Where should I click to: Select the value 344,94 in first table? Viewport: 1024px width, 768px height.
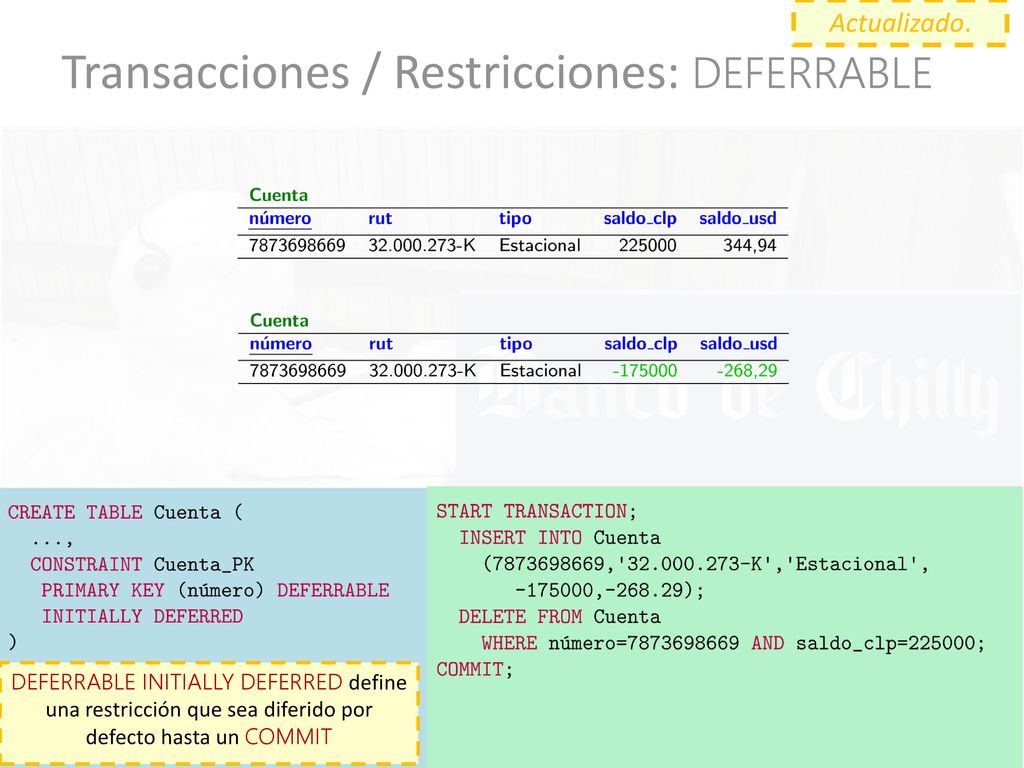tap(749, 246)
